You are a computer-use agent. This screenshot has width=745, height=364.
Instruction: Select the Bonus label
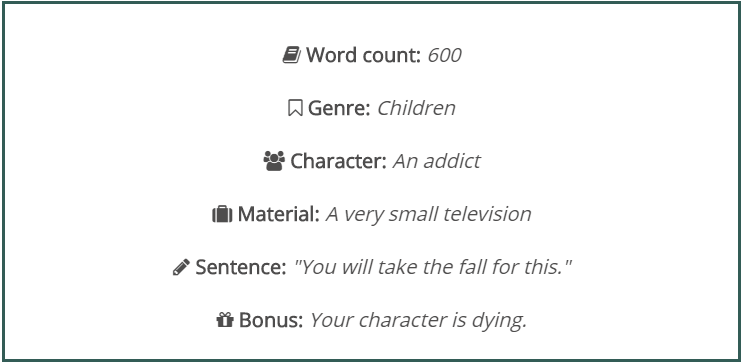pos(271,320)
